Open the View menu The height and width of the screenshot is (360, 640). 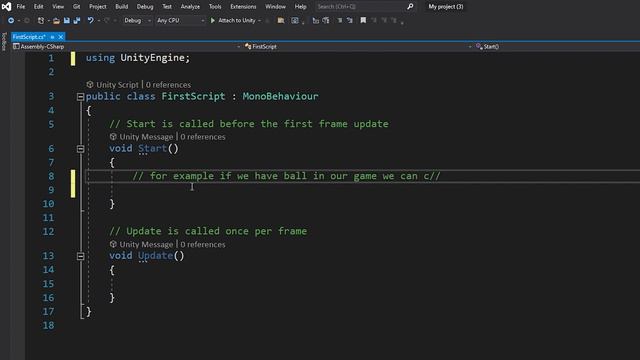pyautogui.click(x=58, y=7)
